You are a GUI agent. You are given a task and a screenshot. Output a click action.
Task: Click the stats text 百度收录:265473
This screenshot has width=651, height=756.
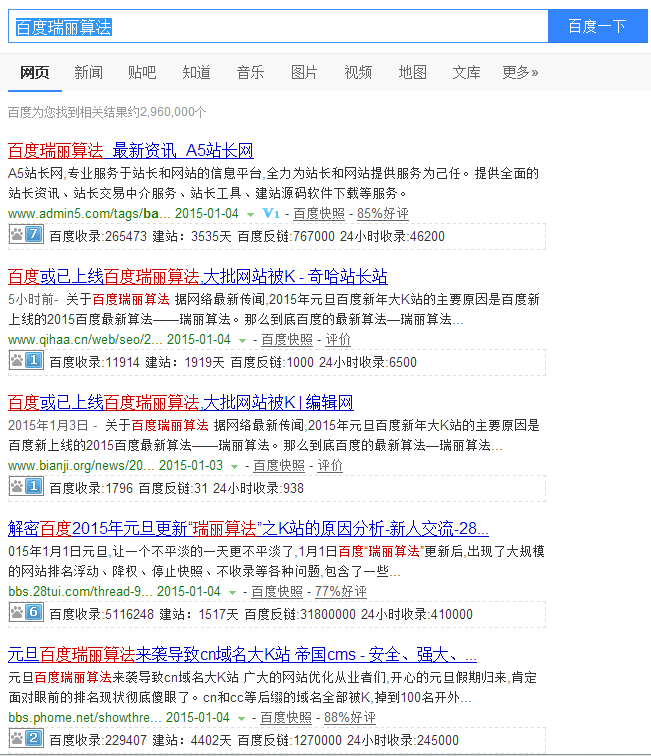pyautogui.click(x=98, y=236)
